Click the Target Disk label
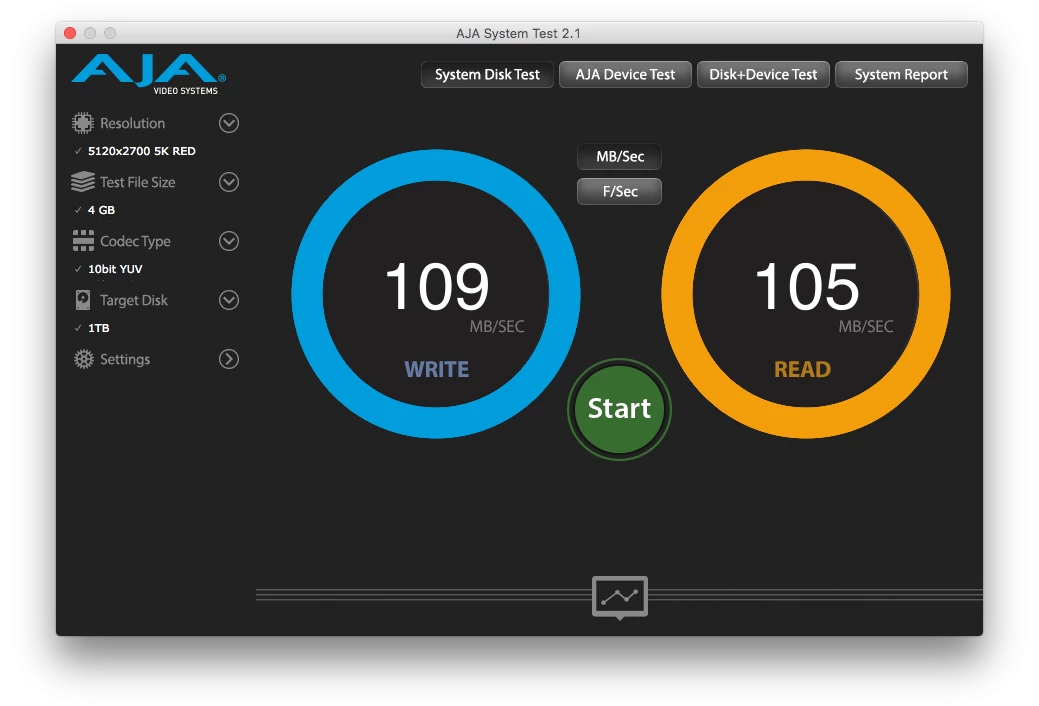Screen dimensions: 1039x706 coord(134,300)
